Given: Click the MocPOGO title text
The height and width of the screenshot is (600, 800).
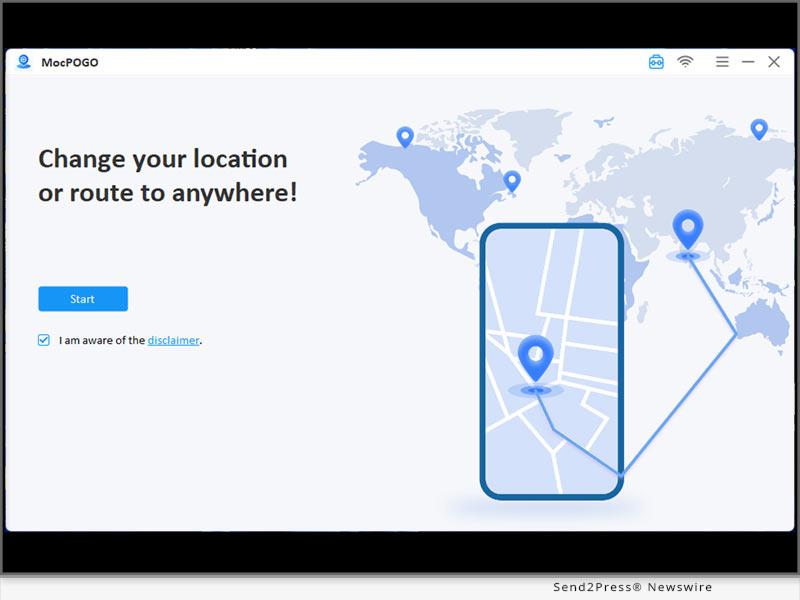Looking at the screenshot, I should click(x=70, y=62).
